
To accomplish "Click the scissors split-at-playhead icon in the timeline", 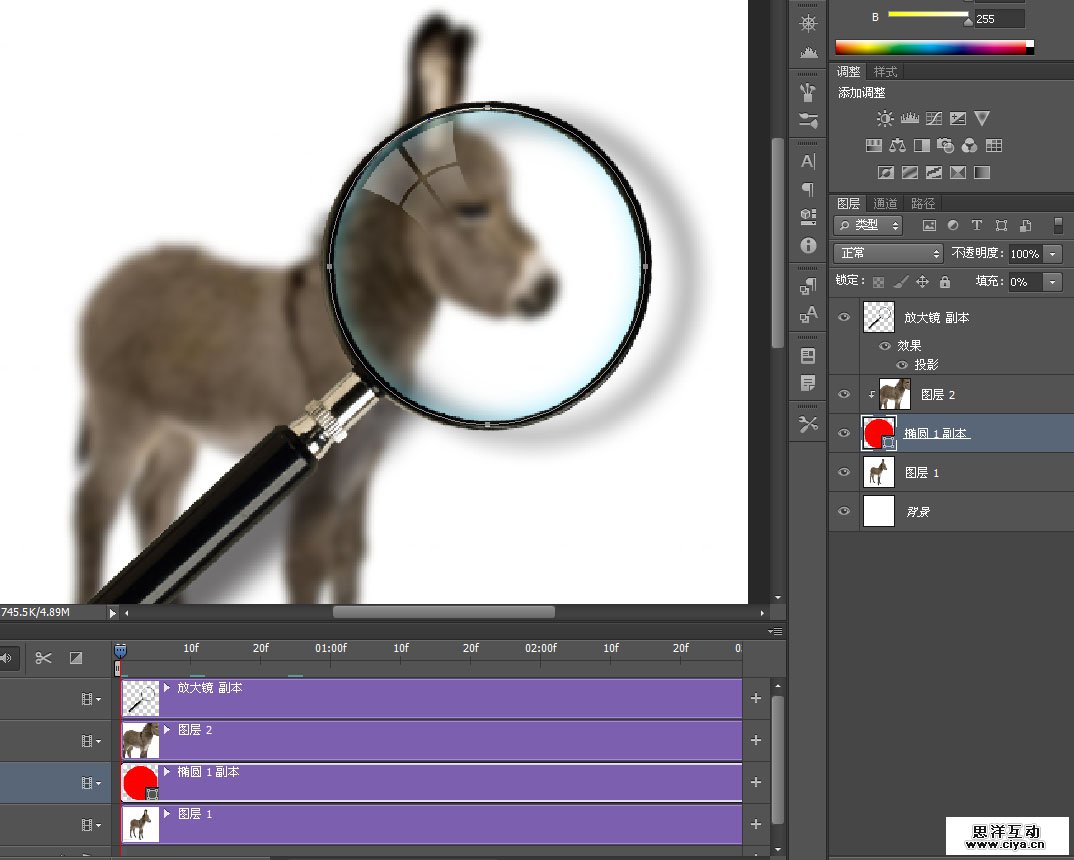I will (x=43, y=657).
